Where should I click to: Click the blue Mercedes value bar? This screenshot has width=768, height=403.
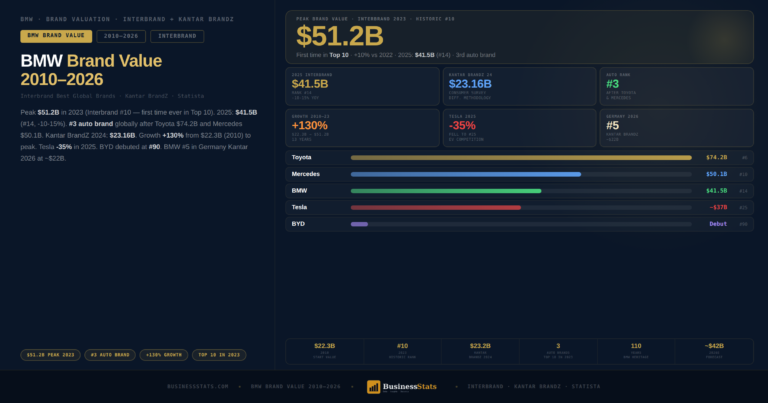pos(466,174)
